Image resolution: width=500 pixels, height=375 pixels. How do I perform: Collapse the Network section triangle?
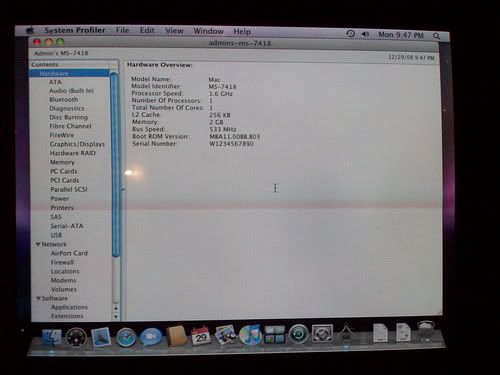click(38, 244)
